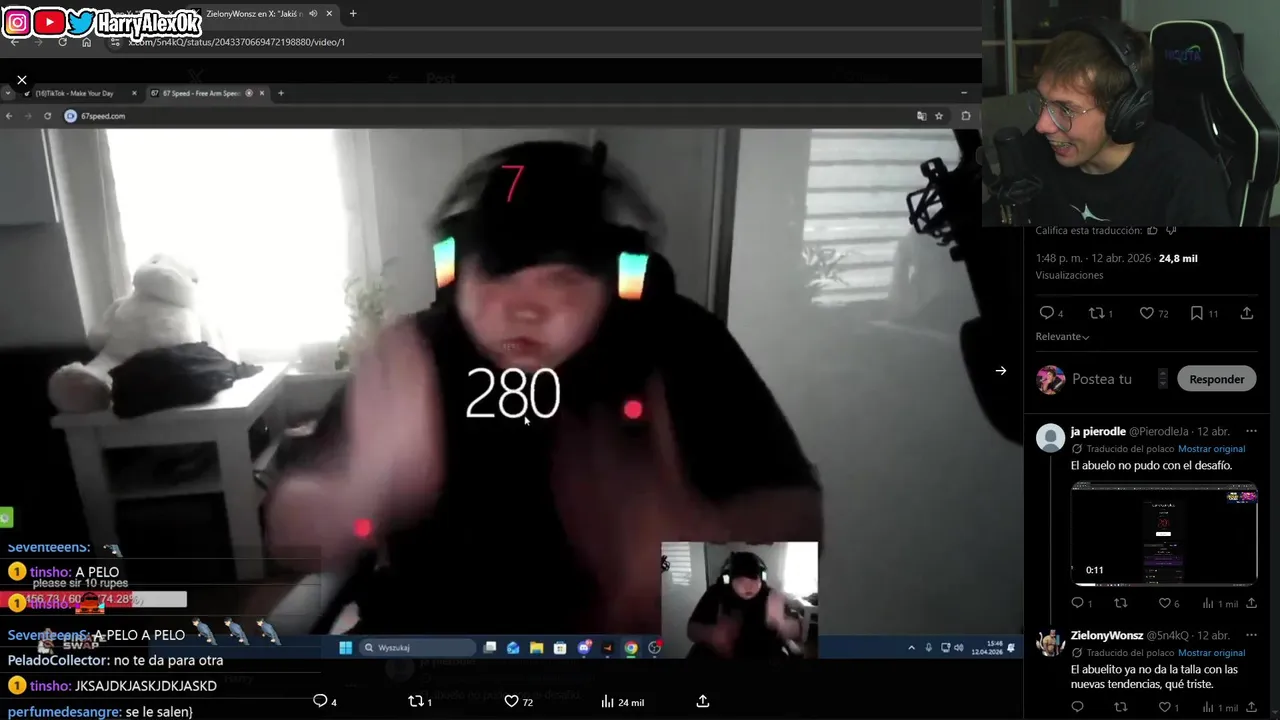1280x720 pixels.
Task: Share ja pierodle's comment
Action: (x=1251, y=603)
